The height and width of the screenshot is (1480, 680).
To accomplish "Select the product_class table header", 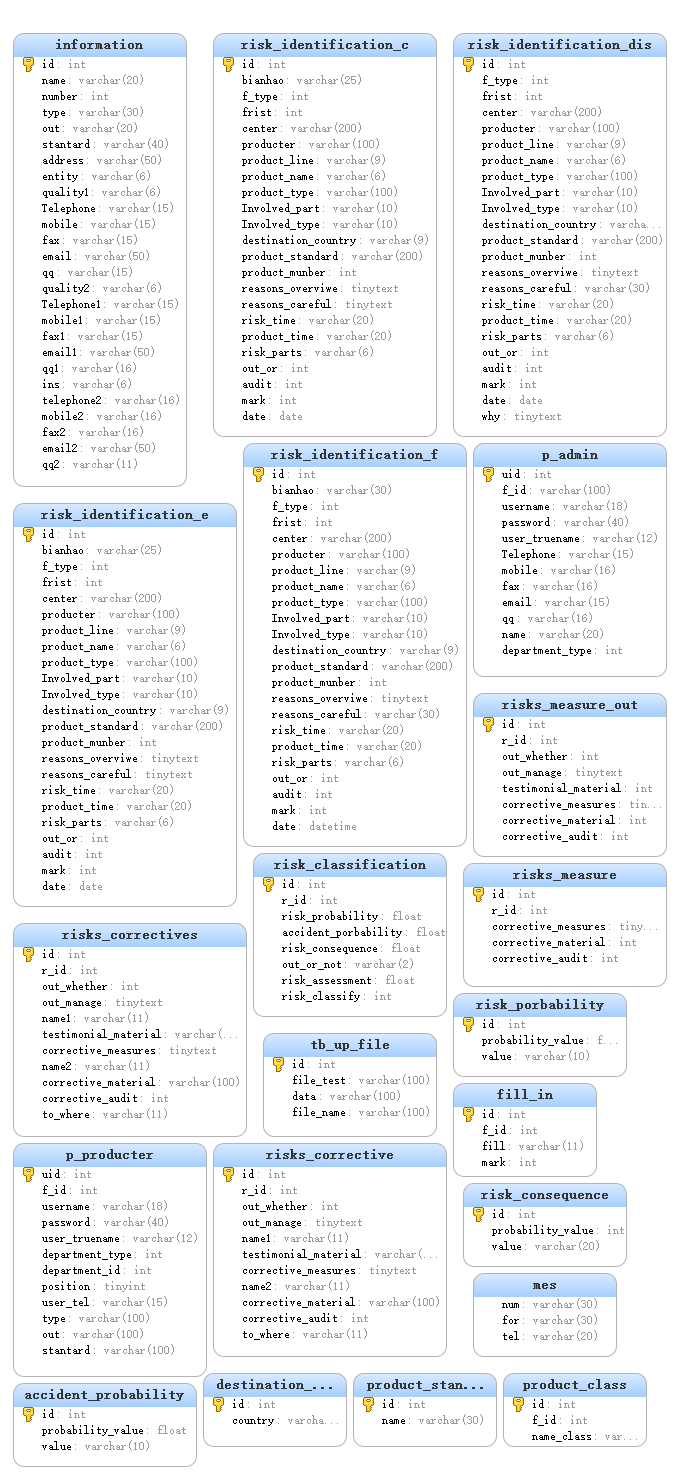I will click(575, 1385).
